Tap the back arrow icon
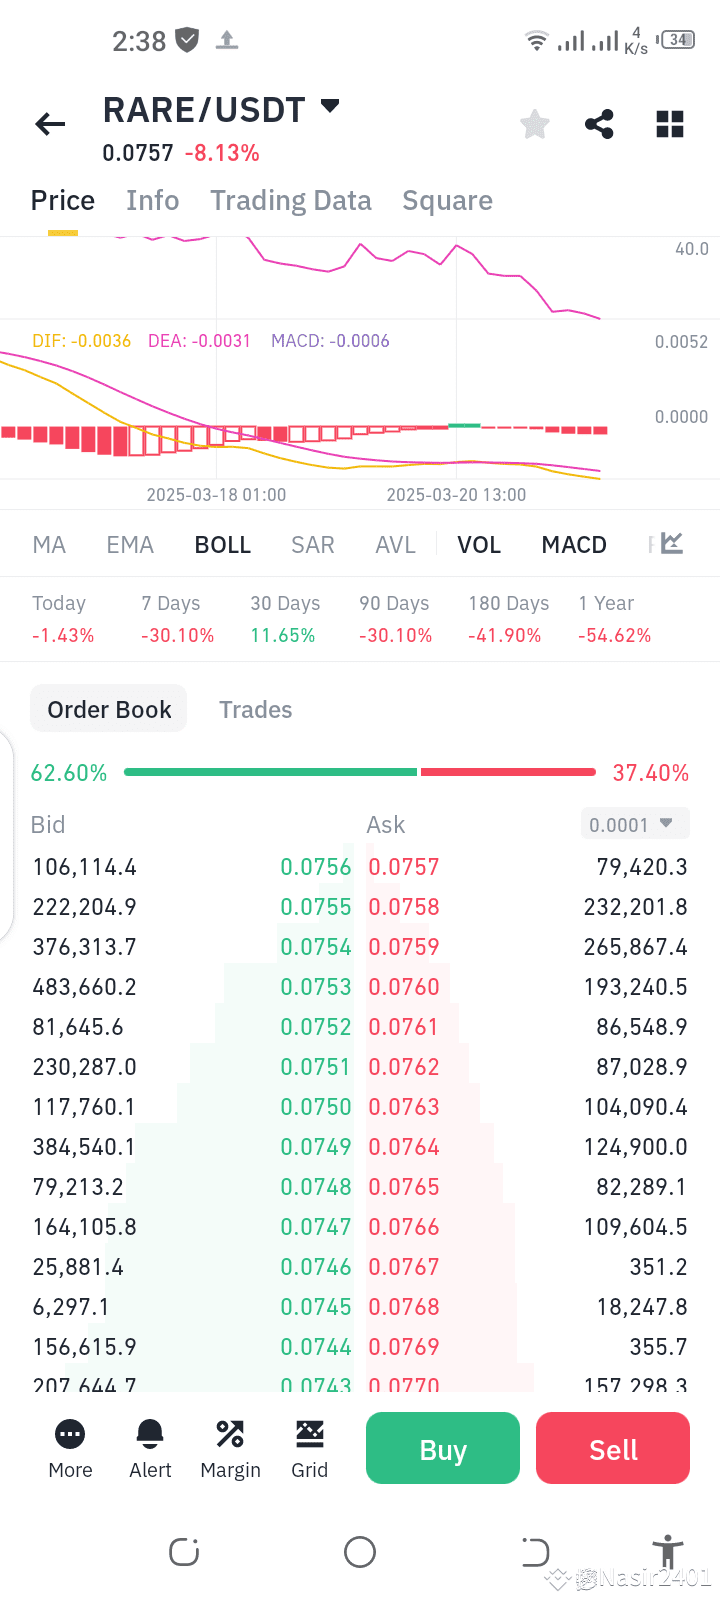720x1600 pixels. pos(50,124)
